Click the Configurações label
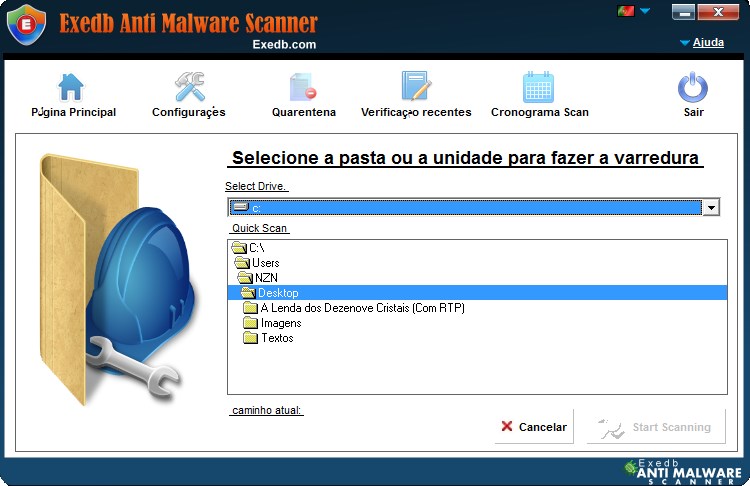The image size is (750, 486). pyautogui.click(x=188, y=112)
